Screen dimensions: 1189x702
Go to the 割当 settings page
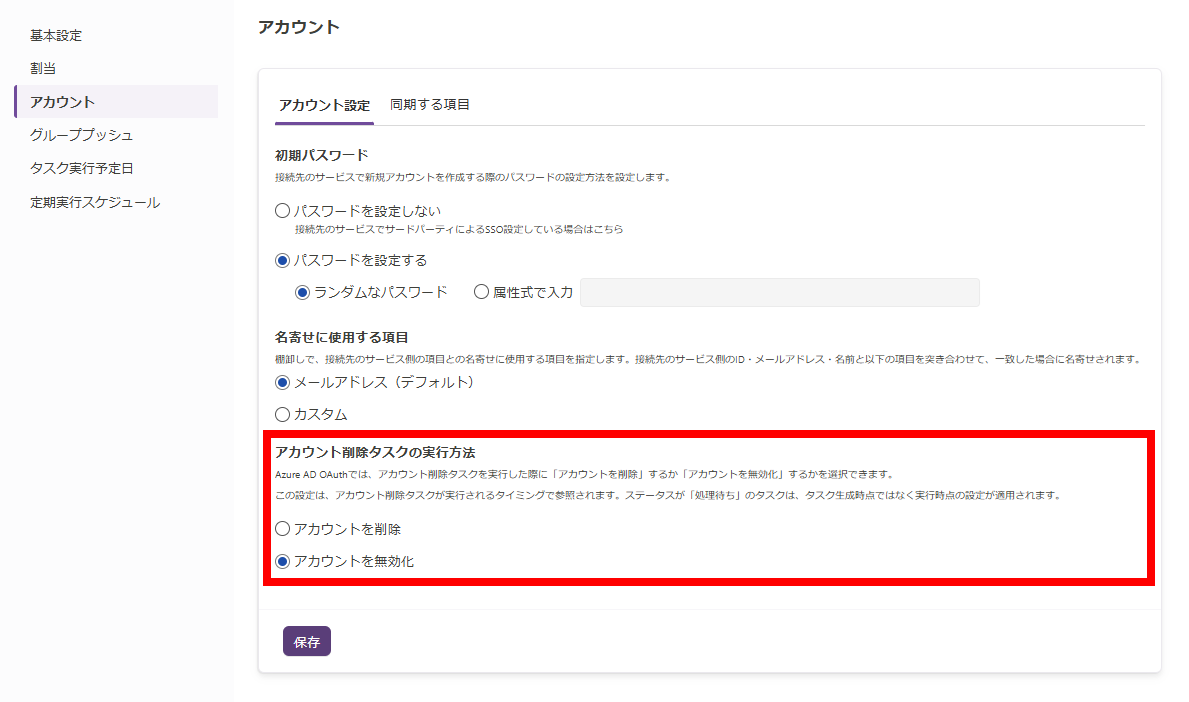[43, 69]
